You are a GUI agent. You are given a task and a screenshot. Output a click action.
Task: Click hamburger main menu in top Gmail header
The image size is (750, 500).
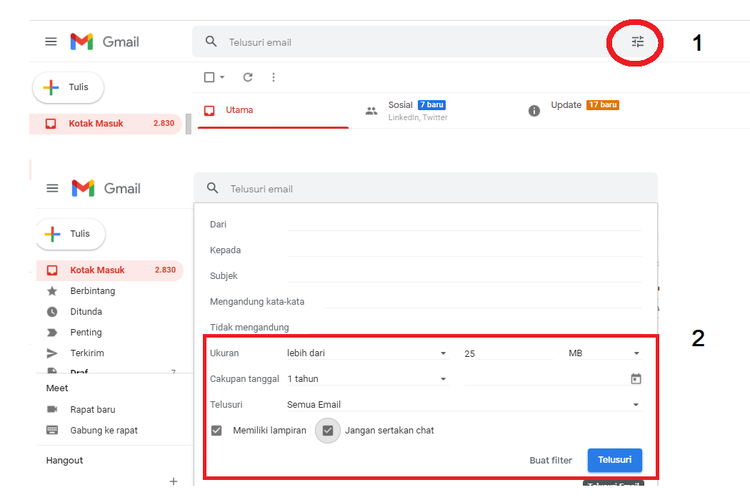[51, 42]
